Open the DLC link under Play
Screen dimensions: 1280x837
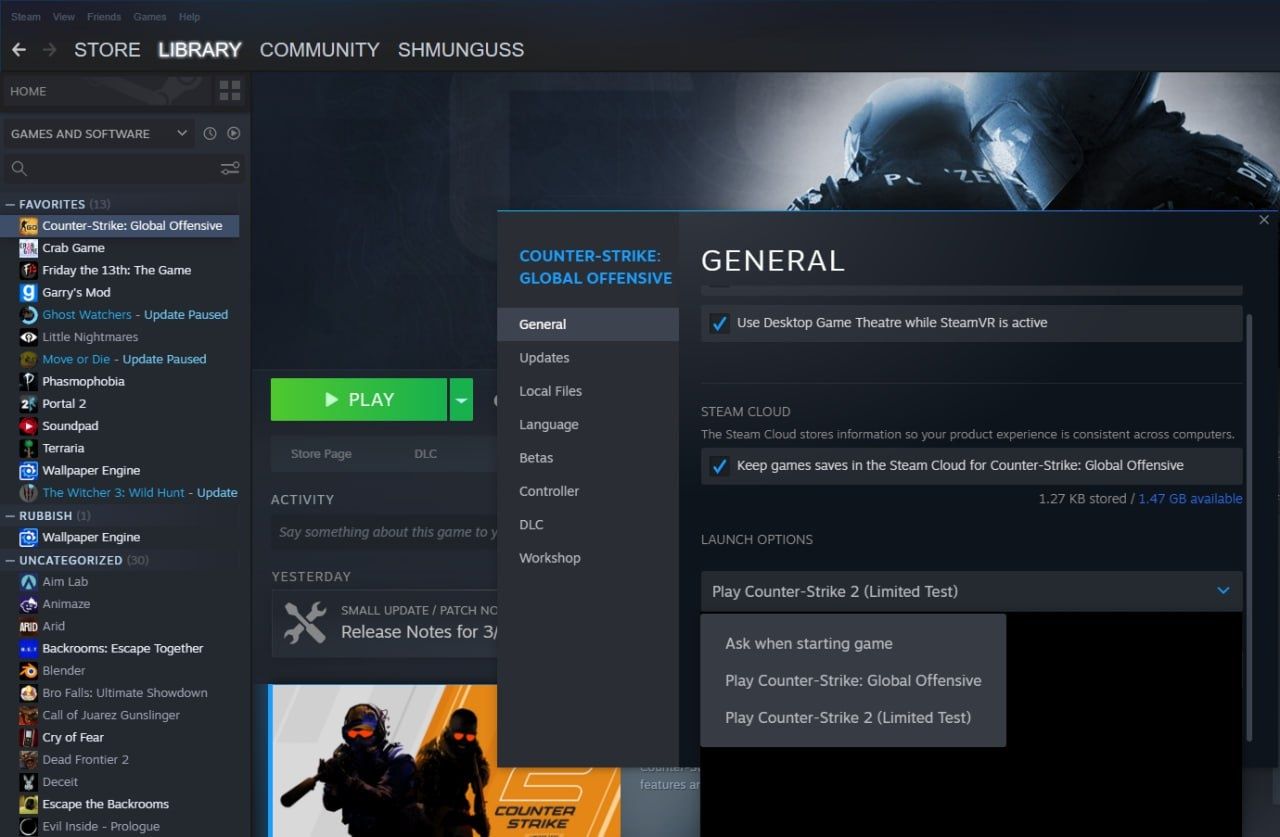[426, 454]
